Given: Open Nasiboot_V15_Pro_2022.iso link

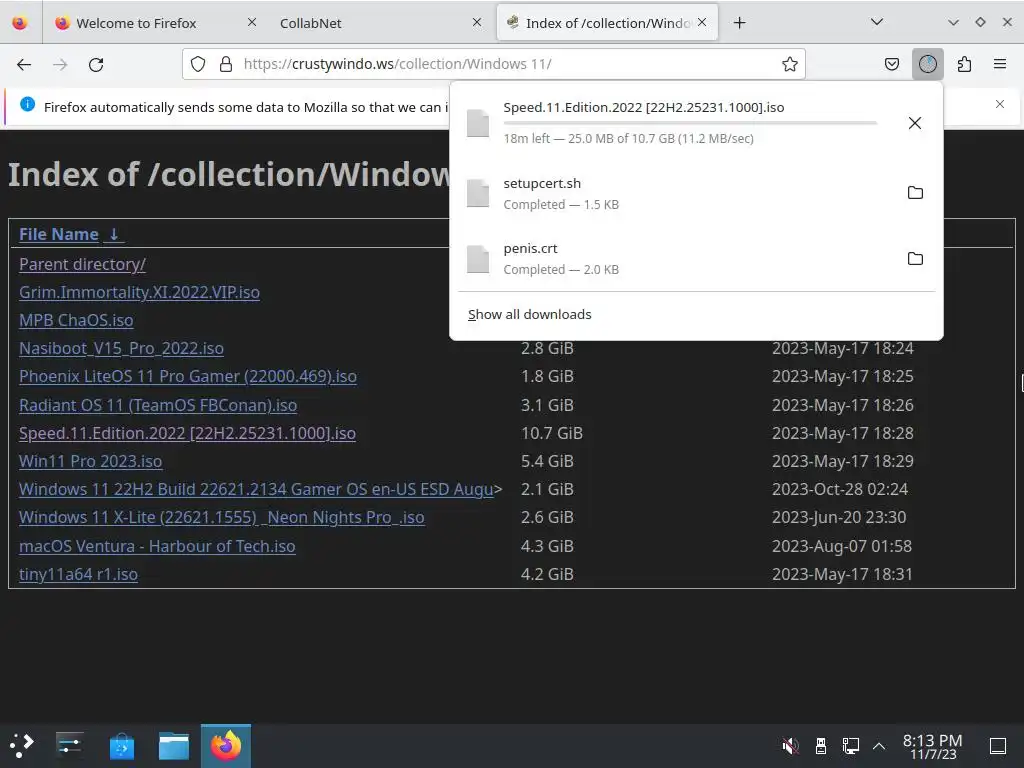Looking at the screenshot, I should click(121, 349).
